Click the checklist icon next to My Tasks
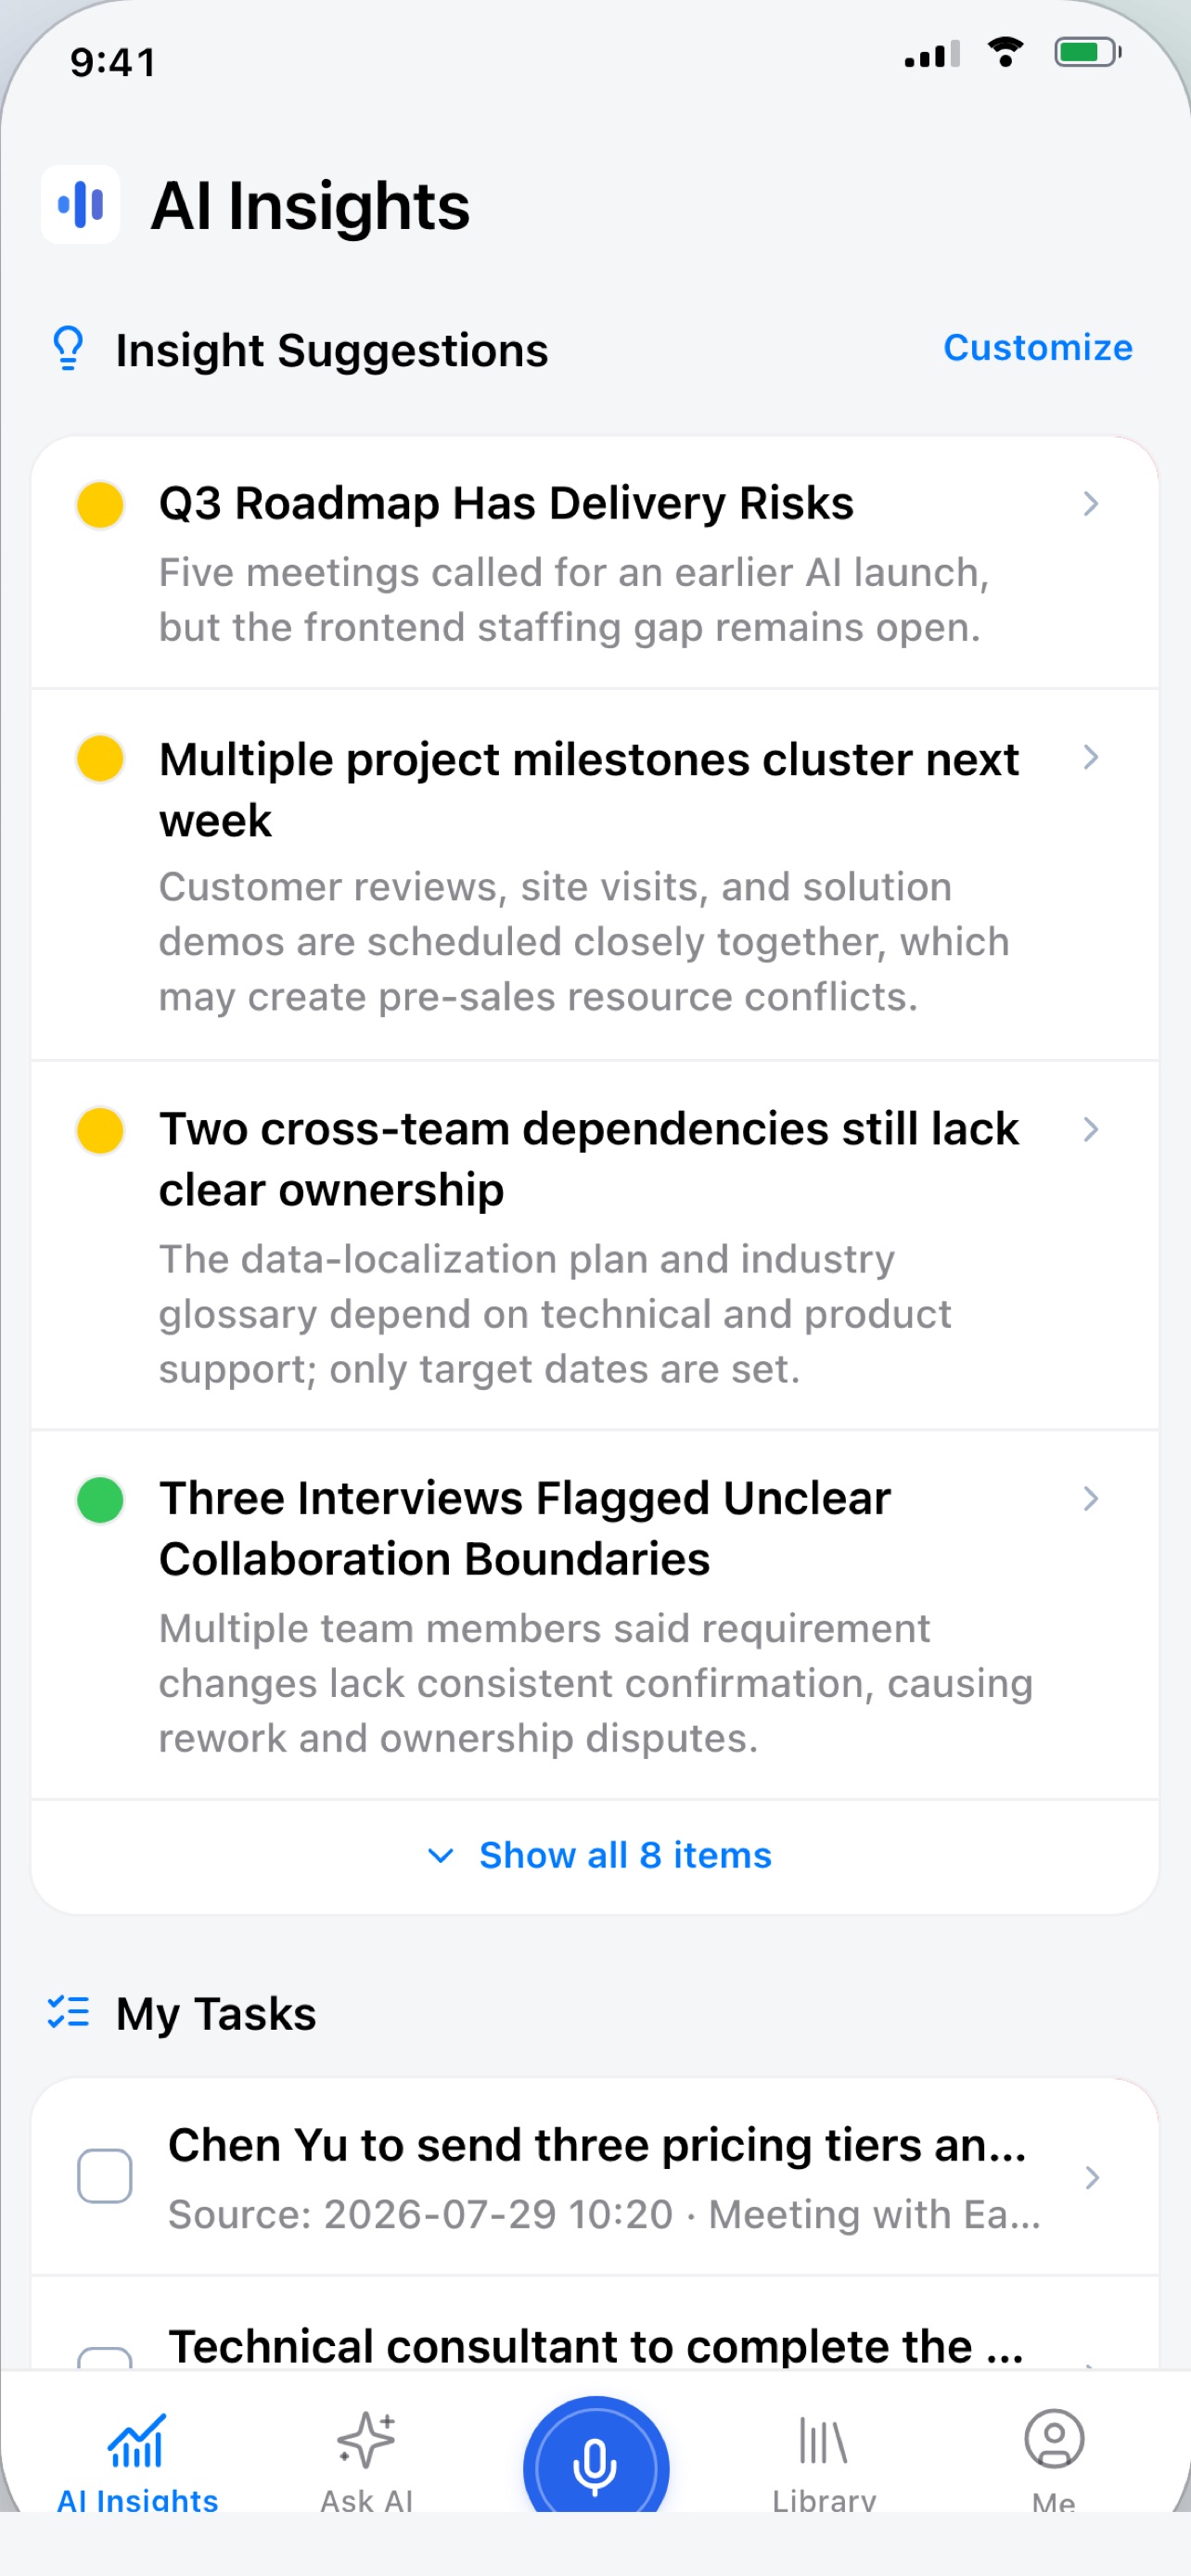This screenshot has width=1191, height=2576. coord(68,2012)
